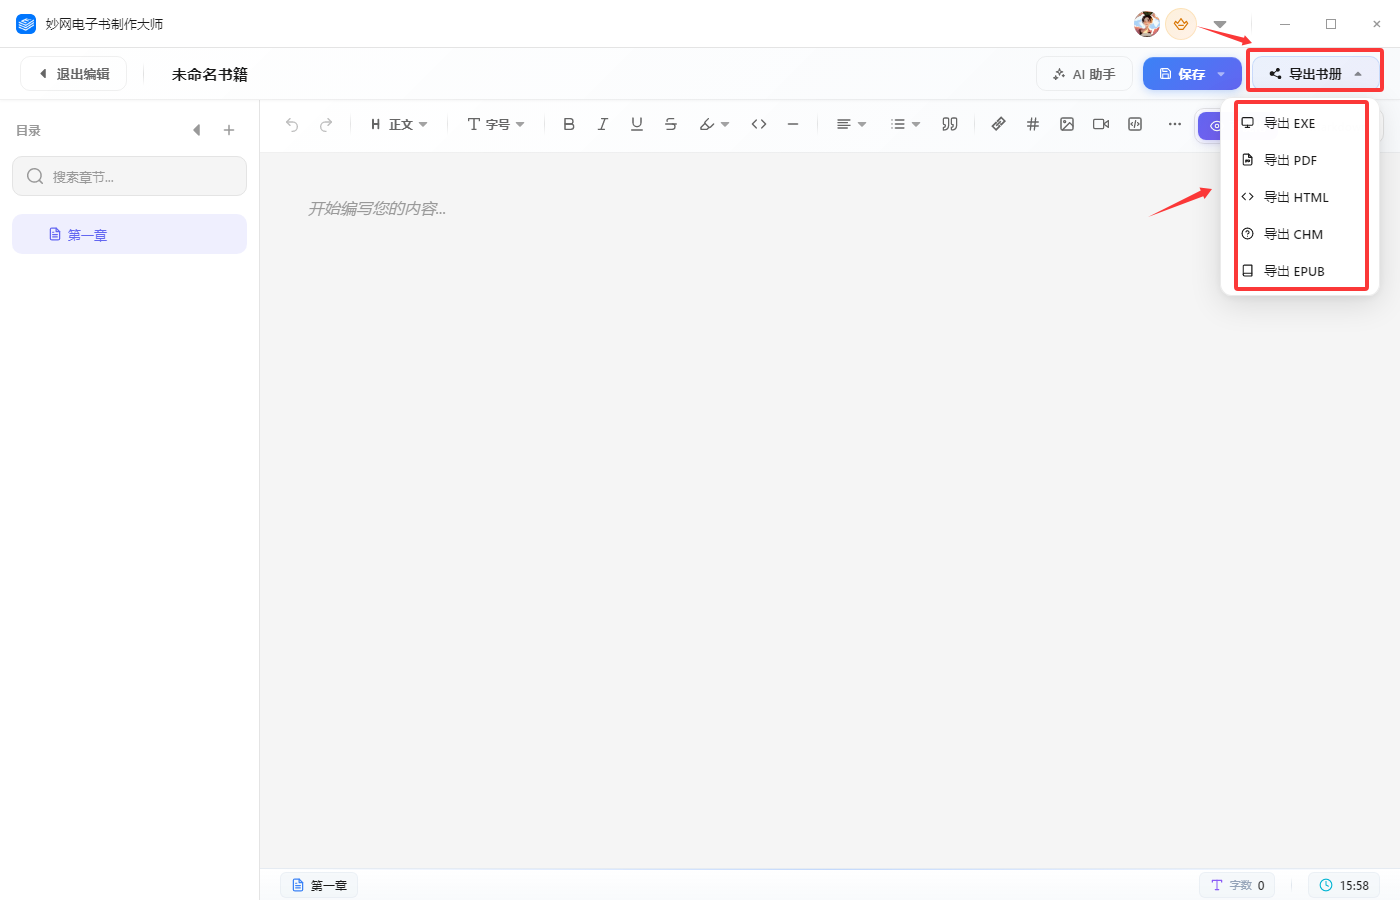Select 导出 PDF from the export menu
The width and height of the screenshot is (1400, 900).
point(1290,160)
